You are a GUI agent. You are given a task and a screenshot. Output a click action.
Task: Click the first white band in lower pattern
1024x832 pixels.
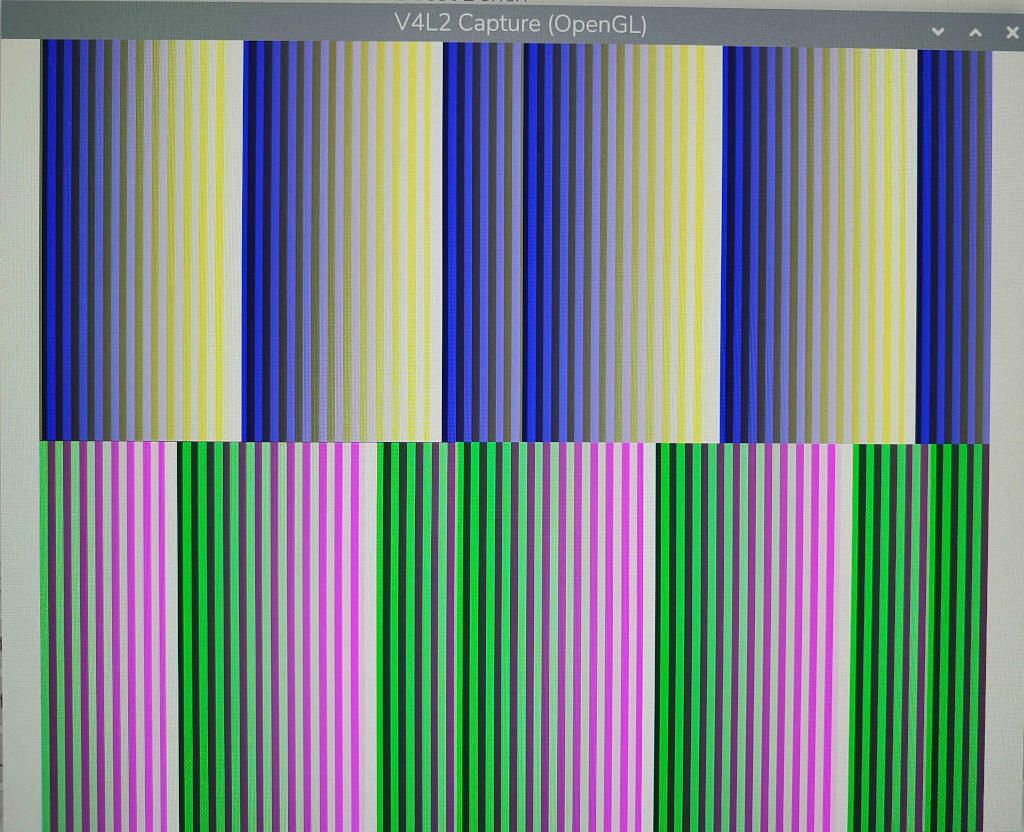click(172, 637)
